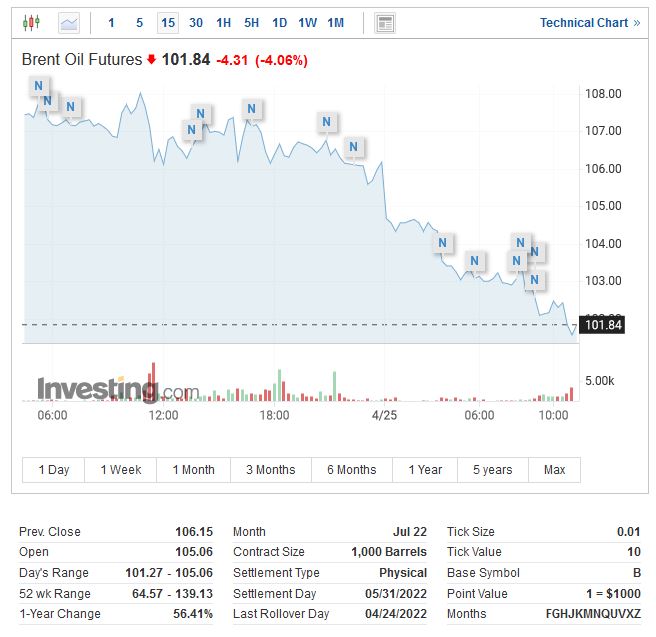The image size is (656, 637).
Task: Switch to candlestick chart type
Action: [x=32, y=22]
